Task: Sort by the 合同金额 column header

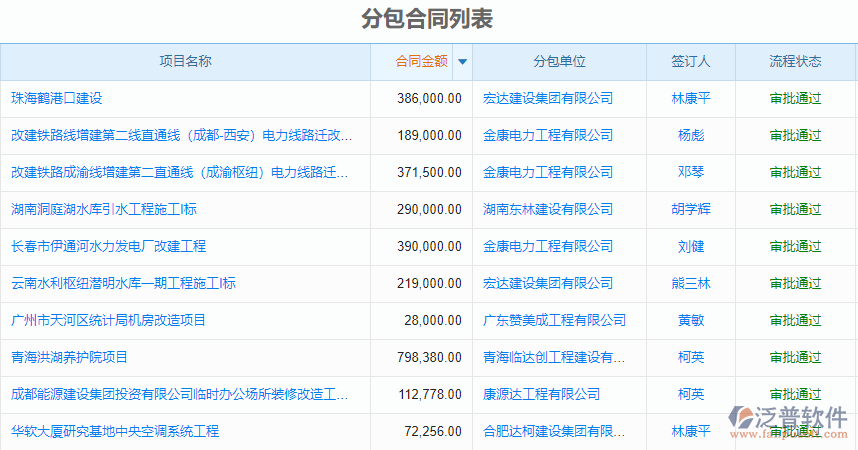Action: pyautogui.click(x=421, y=61)
